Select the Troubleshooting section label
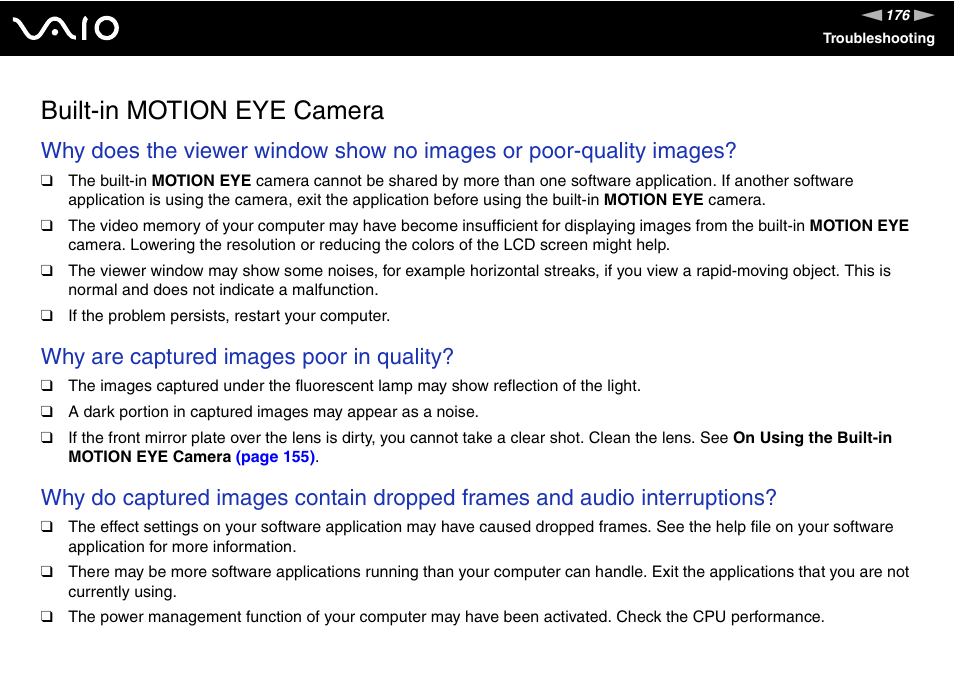This screenshot has height=674, width=954. 878,38
